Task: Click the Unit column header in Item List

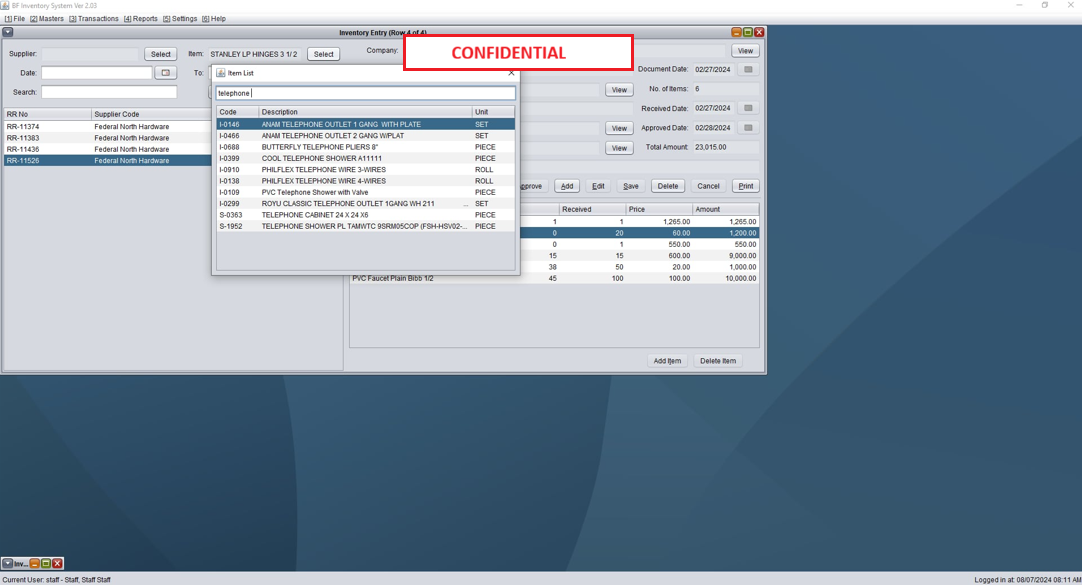Action: point(493,112)
